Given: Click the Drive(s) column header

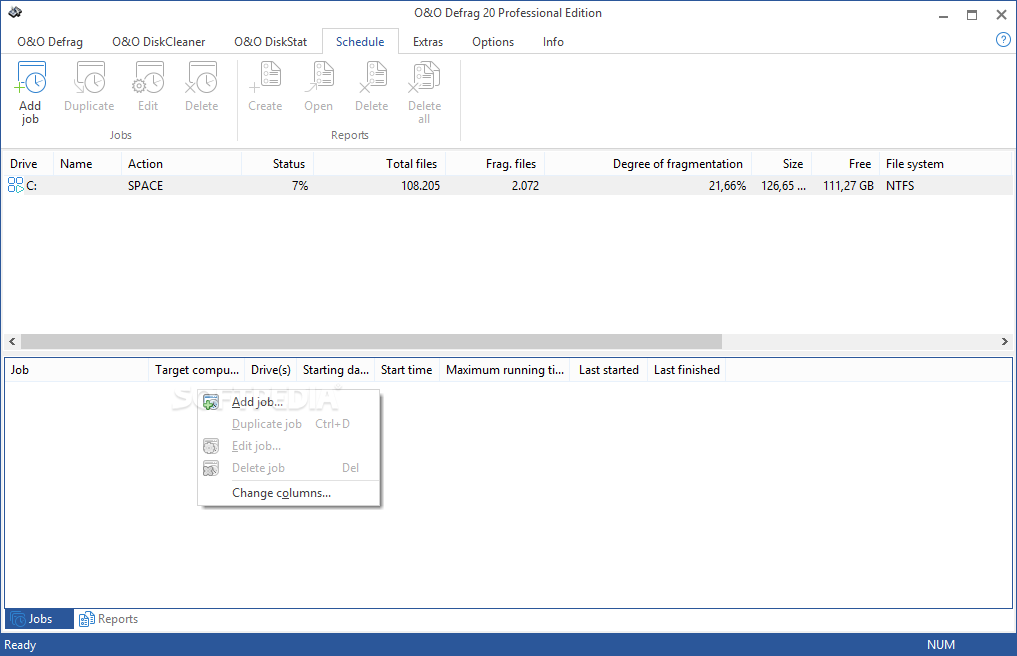Looking at the screenshot, I should (x=270, y=370).
